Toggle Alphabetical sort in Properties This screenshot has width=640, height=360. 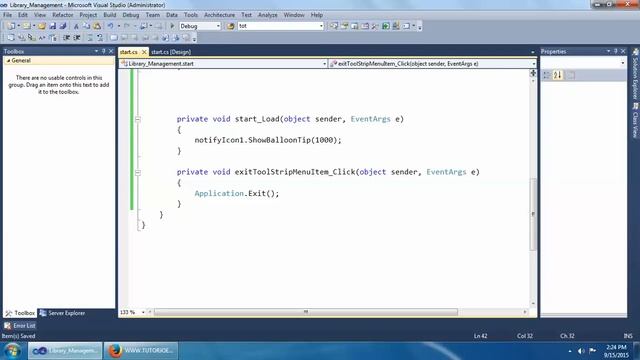click(x=558, y=75)
